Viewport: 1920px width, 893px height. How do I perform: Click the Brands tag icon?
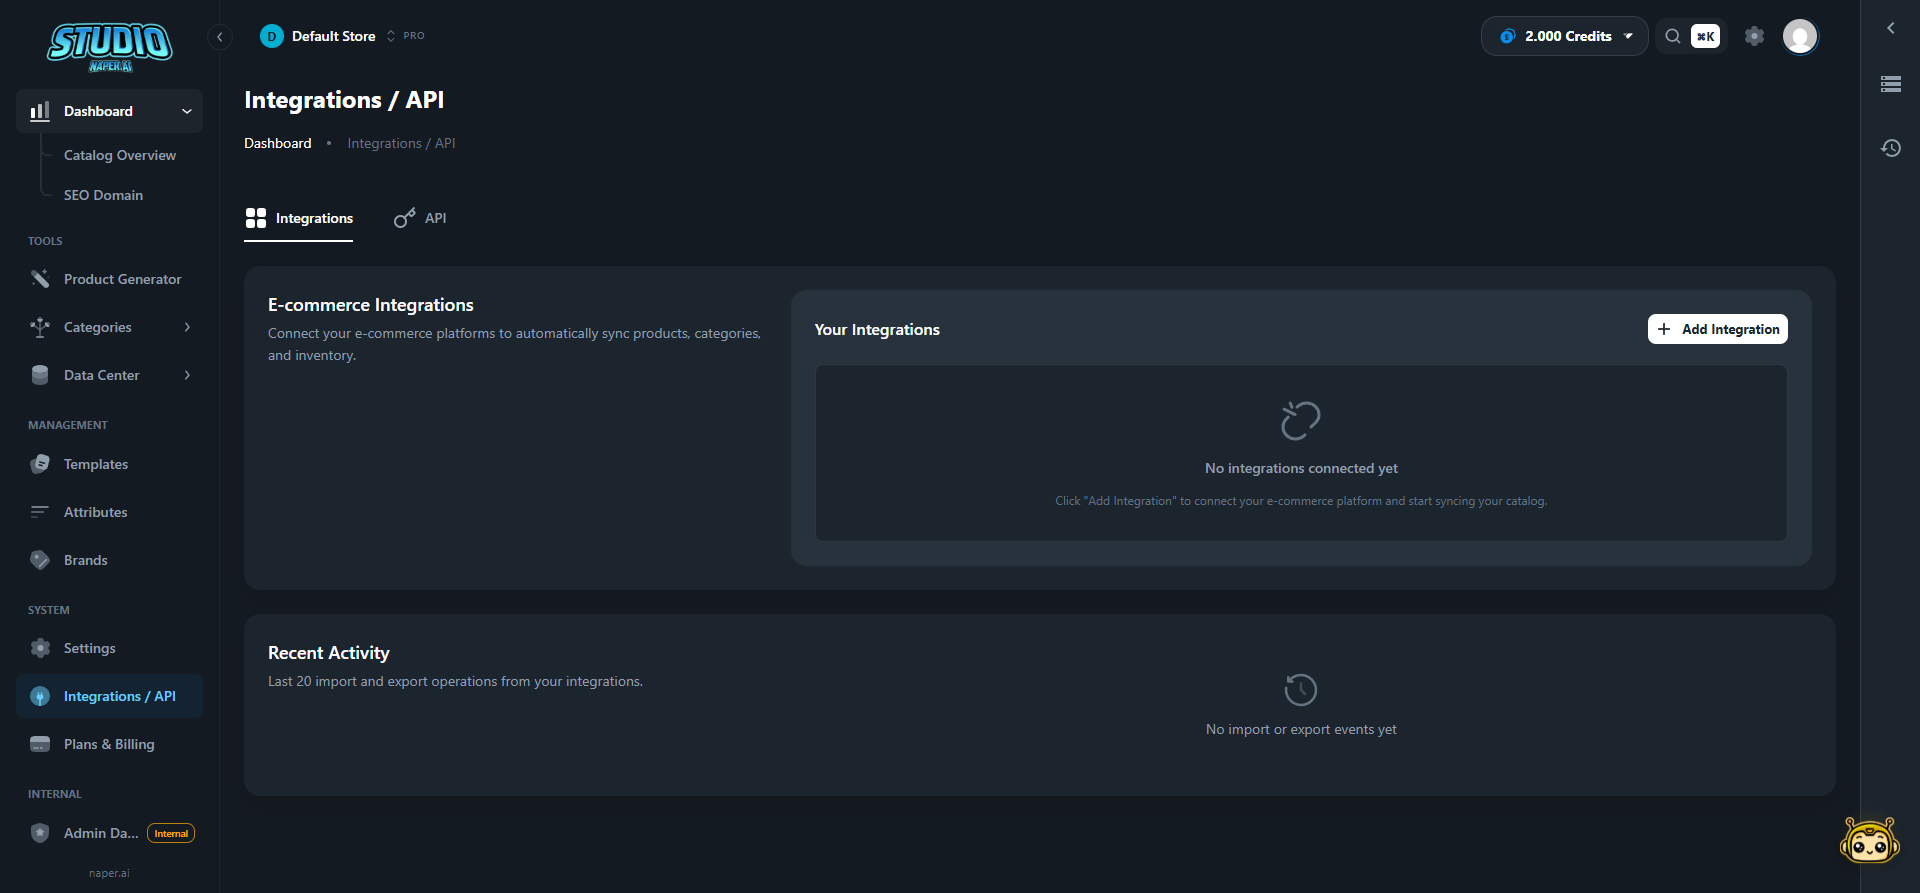coord(40,560)
